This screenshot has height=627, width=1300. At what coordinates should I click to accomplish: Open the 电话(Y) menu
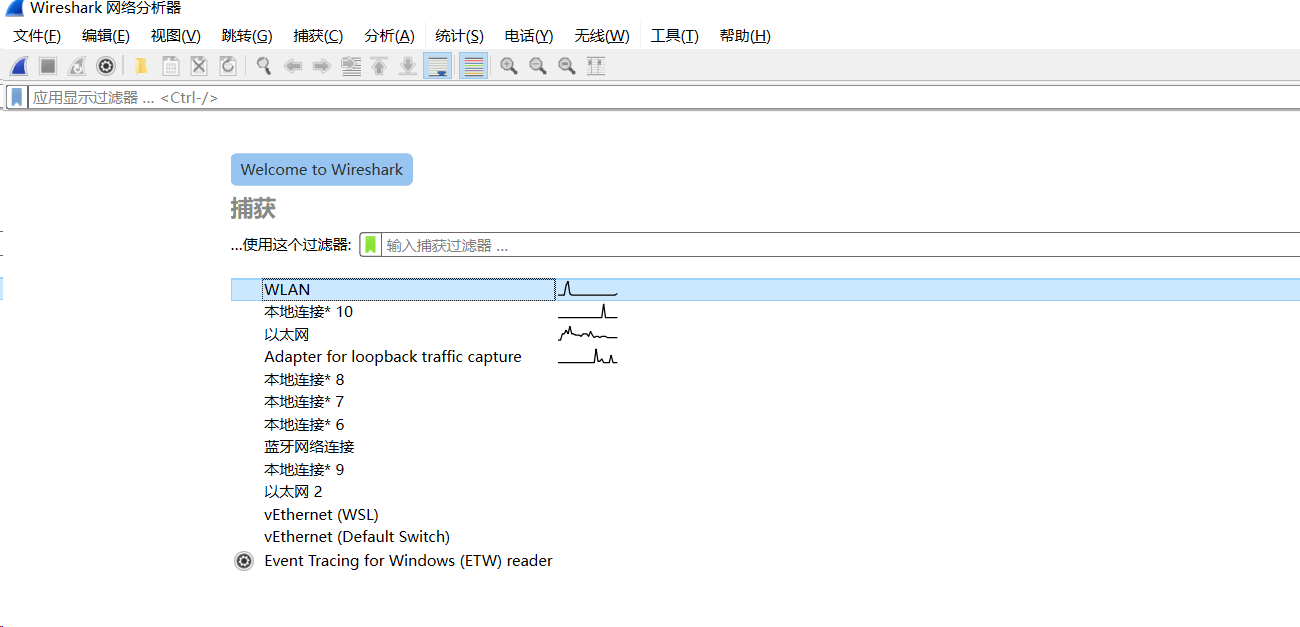click(x=529, y=36)
